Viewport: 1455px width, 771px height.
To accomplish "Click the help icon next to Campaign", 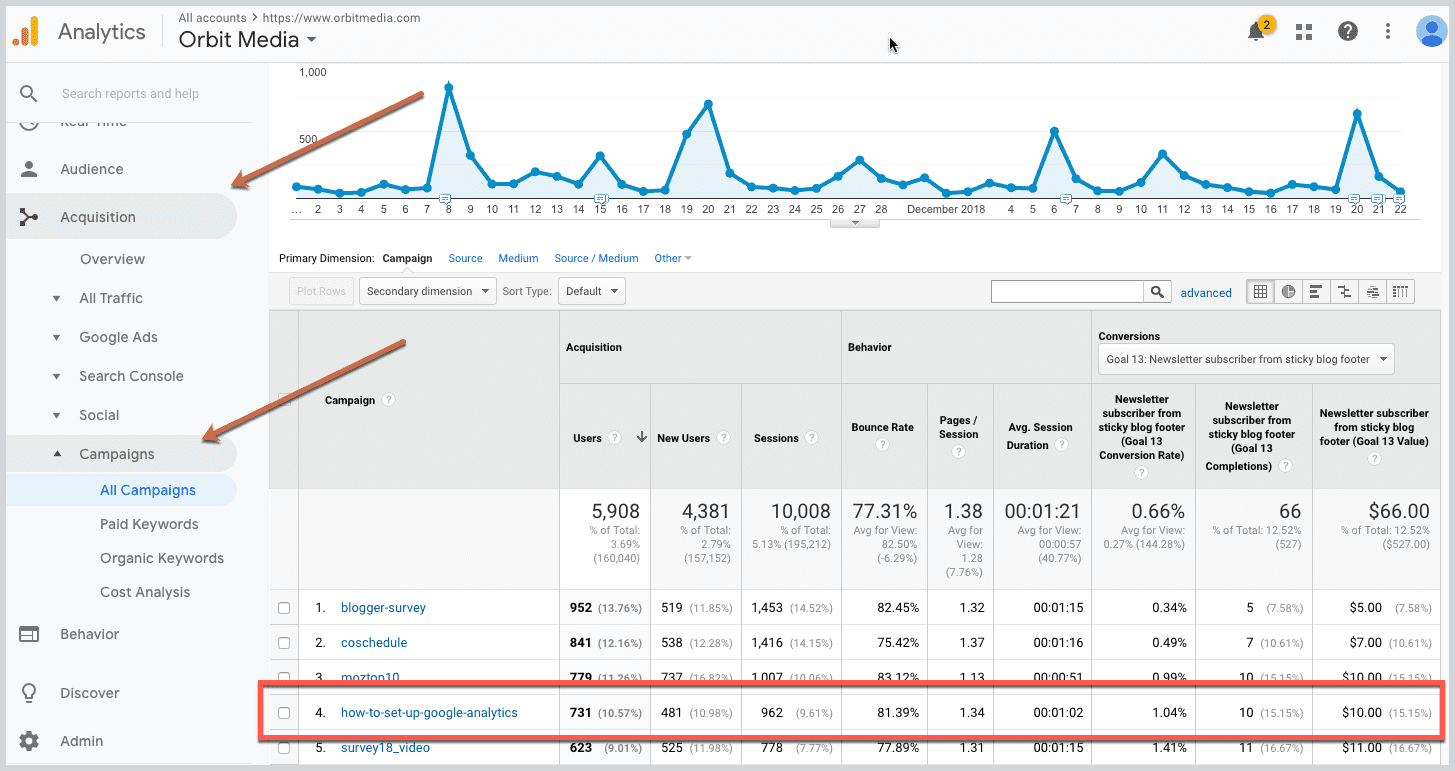I will pyautogui.click(x=389, y=400).
